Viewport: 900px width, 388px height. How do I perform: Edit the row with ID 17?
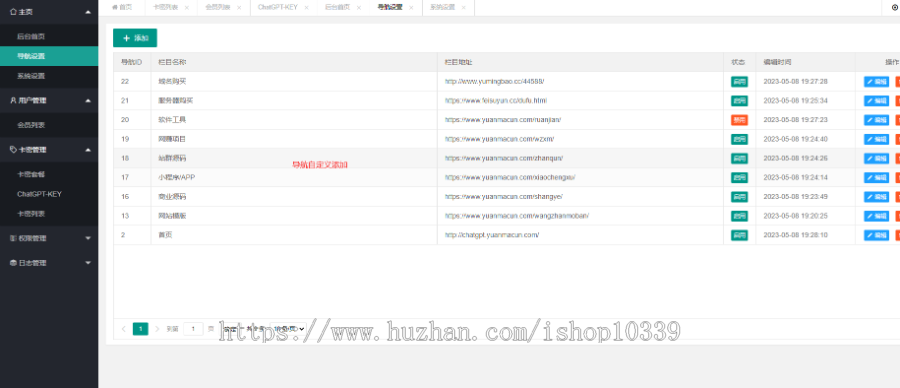(876, 177)
